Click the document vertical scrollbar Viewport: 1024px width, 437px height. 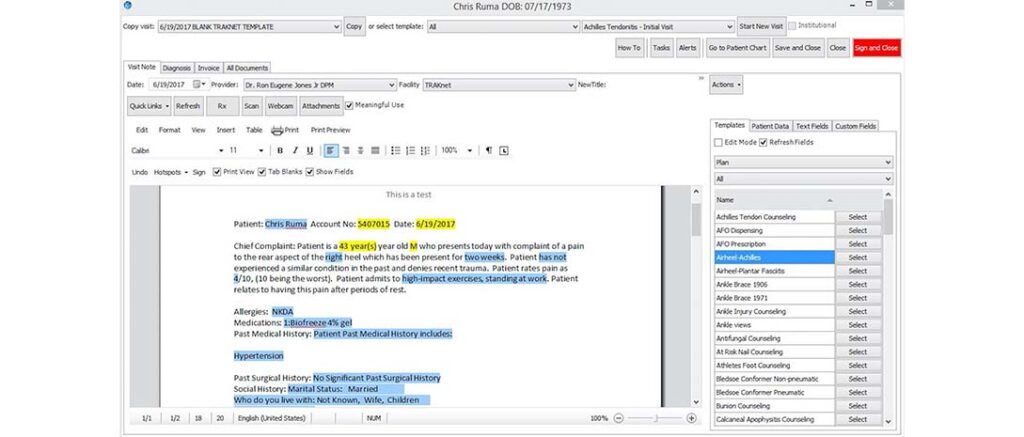click(x=696, y=297)
